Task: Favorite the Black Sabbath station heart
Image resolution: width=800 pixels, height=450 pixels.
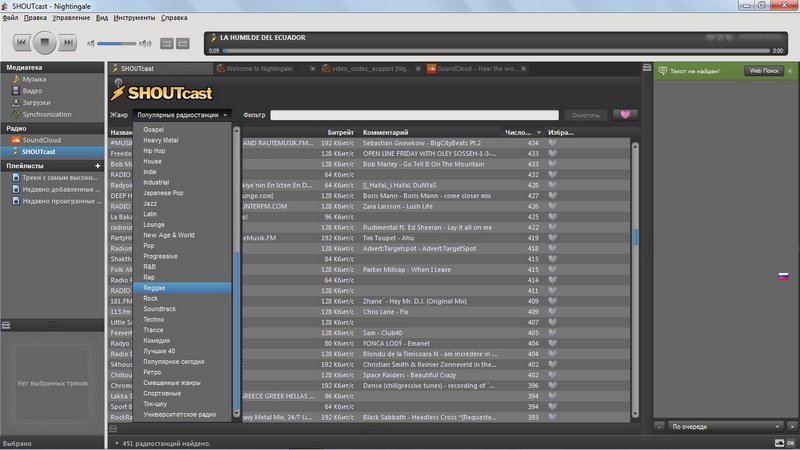Action: [x=553, y=417]
